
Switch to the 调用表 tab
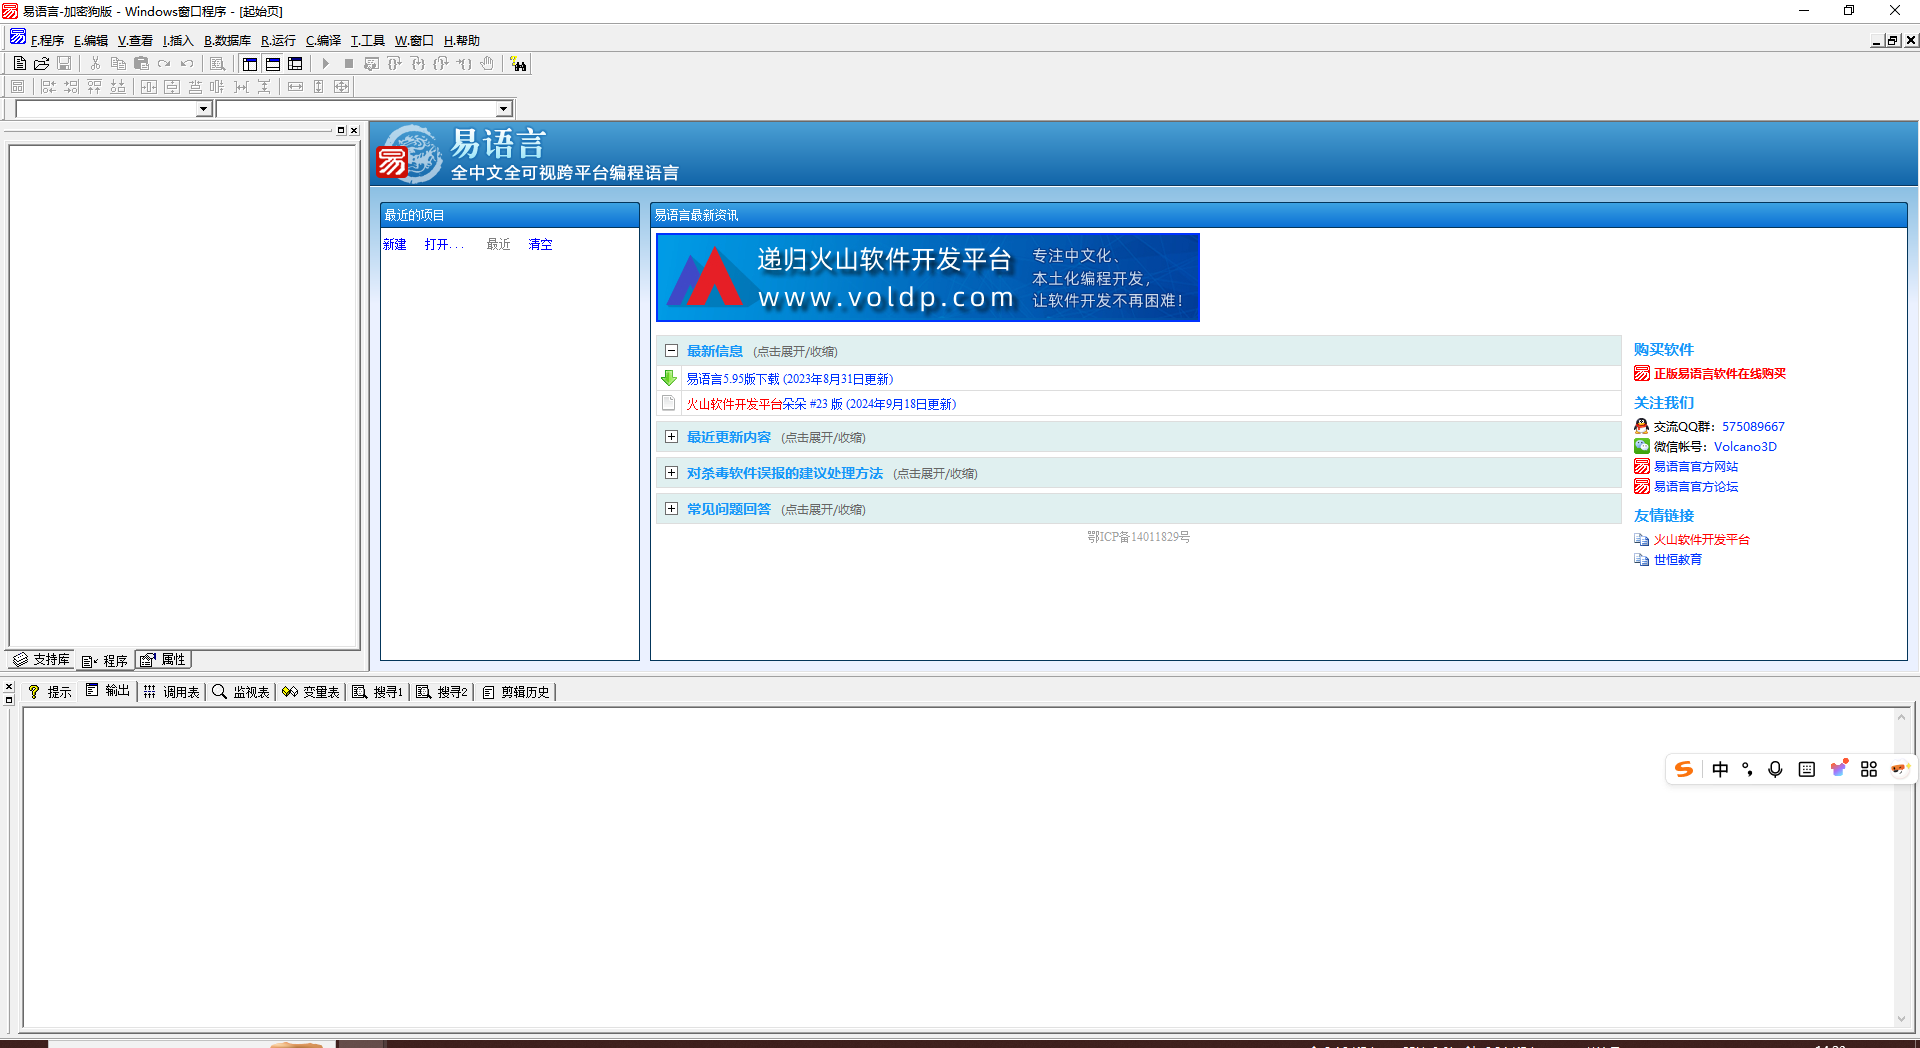(x=172, y=692)
